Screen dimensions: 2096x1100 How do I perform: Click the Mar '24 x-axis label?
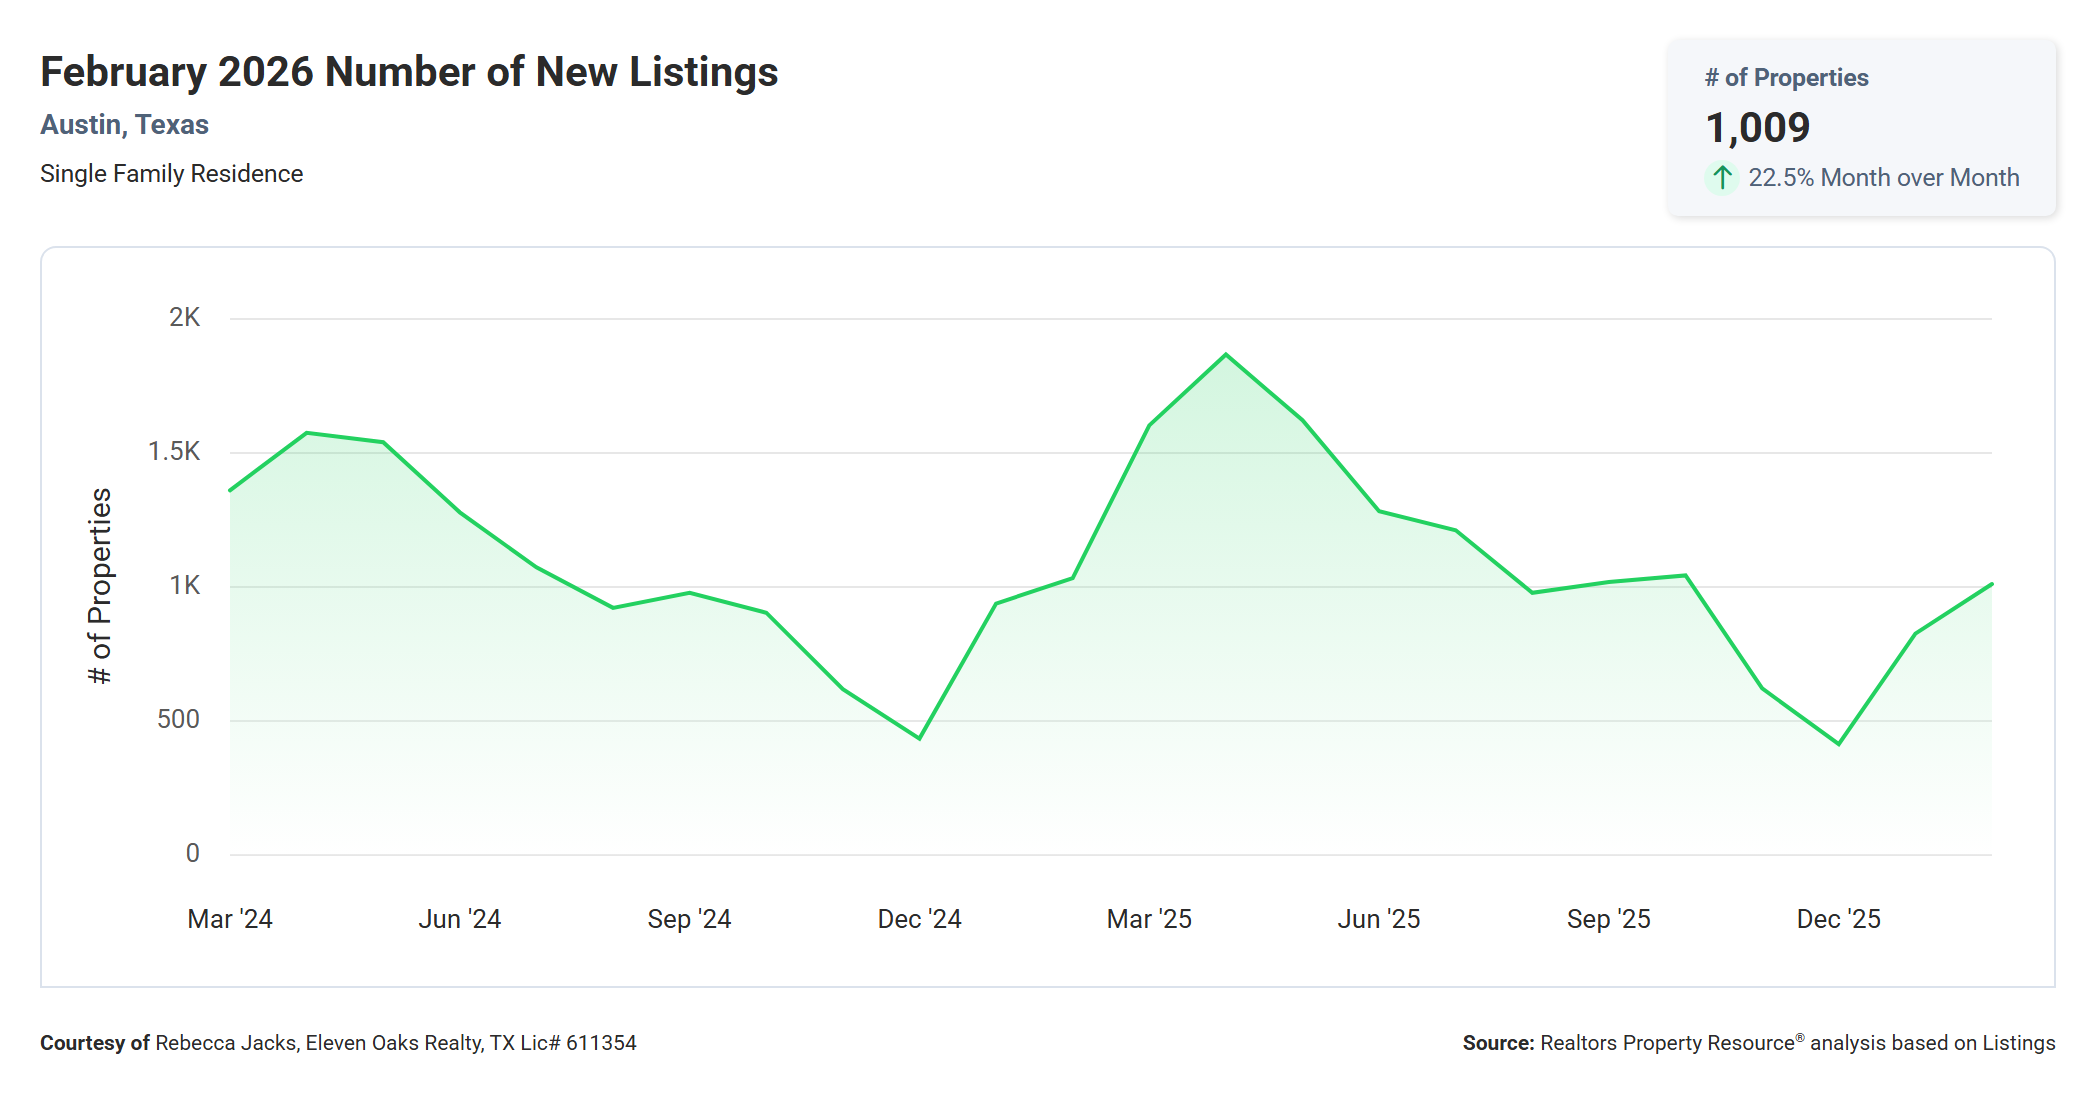pyautogui.click(x=230, y=919)
